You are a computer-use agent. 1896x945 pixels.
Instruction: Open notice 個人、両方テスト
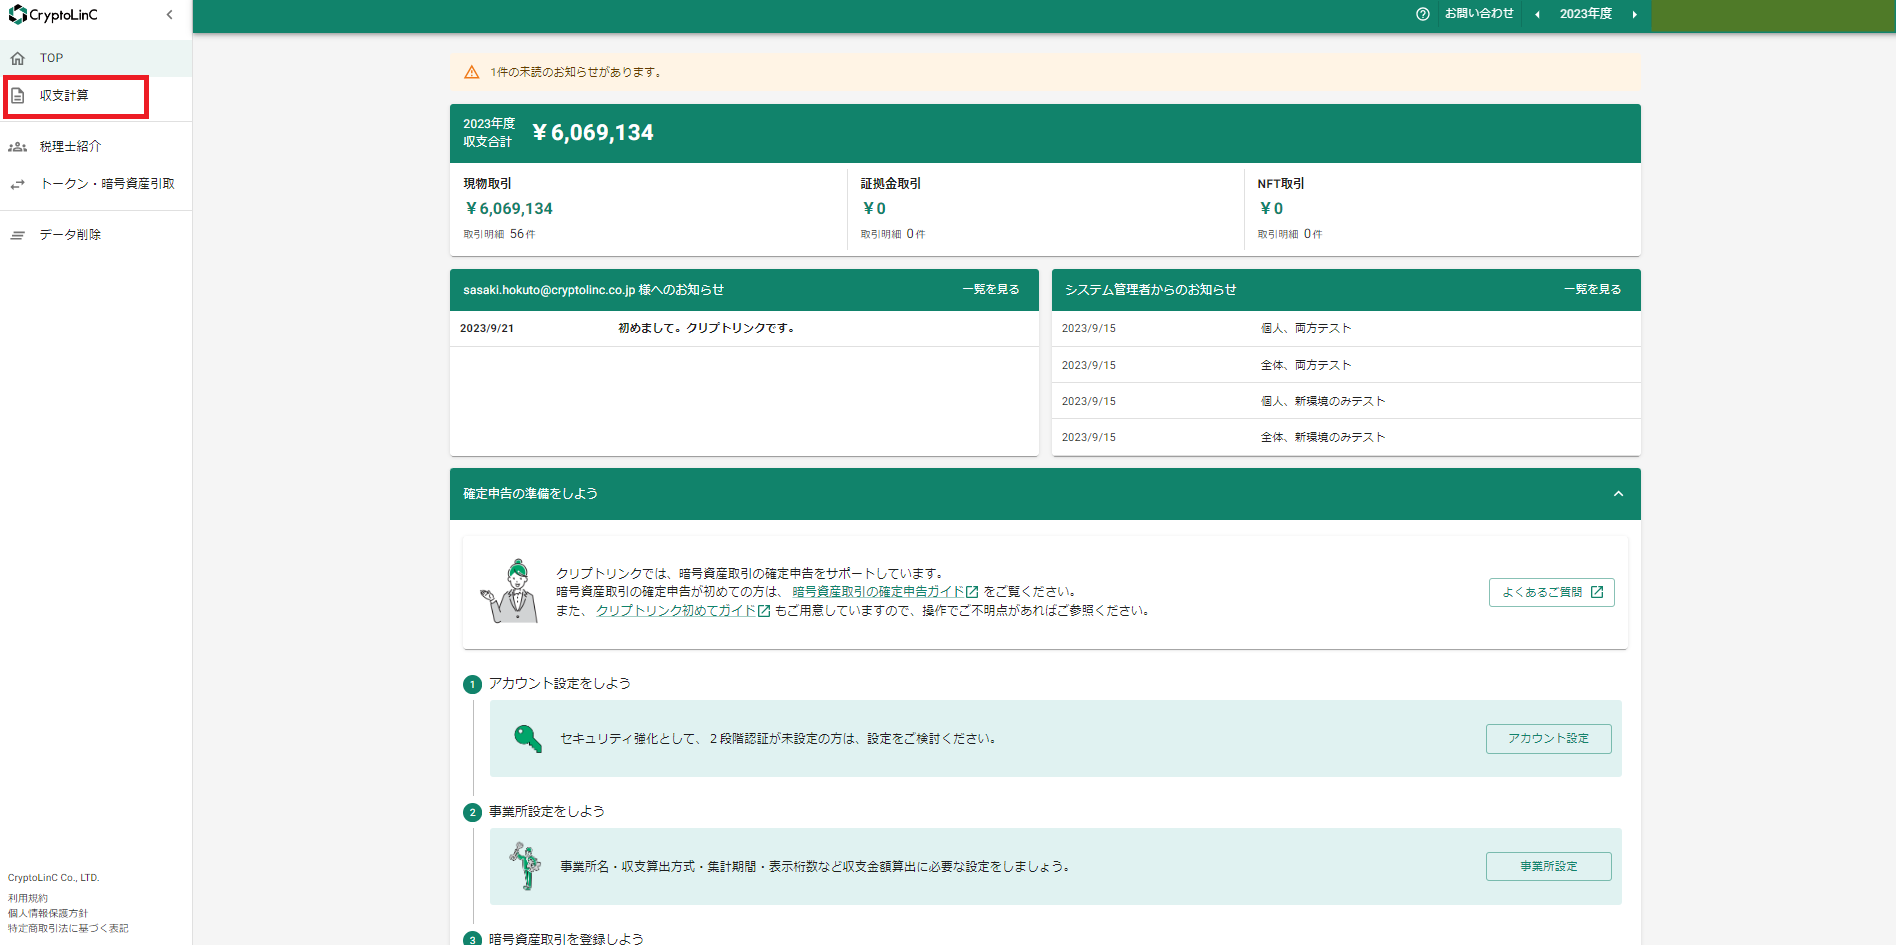[x=1346, y=328]
